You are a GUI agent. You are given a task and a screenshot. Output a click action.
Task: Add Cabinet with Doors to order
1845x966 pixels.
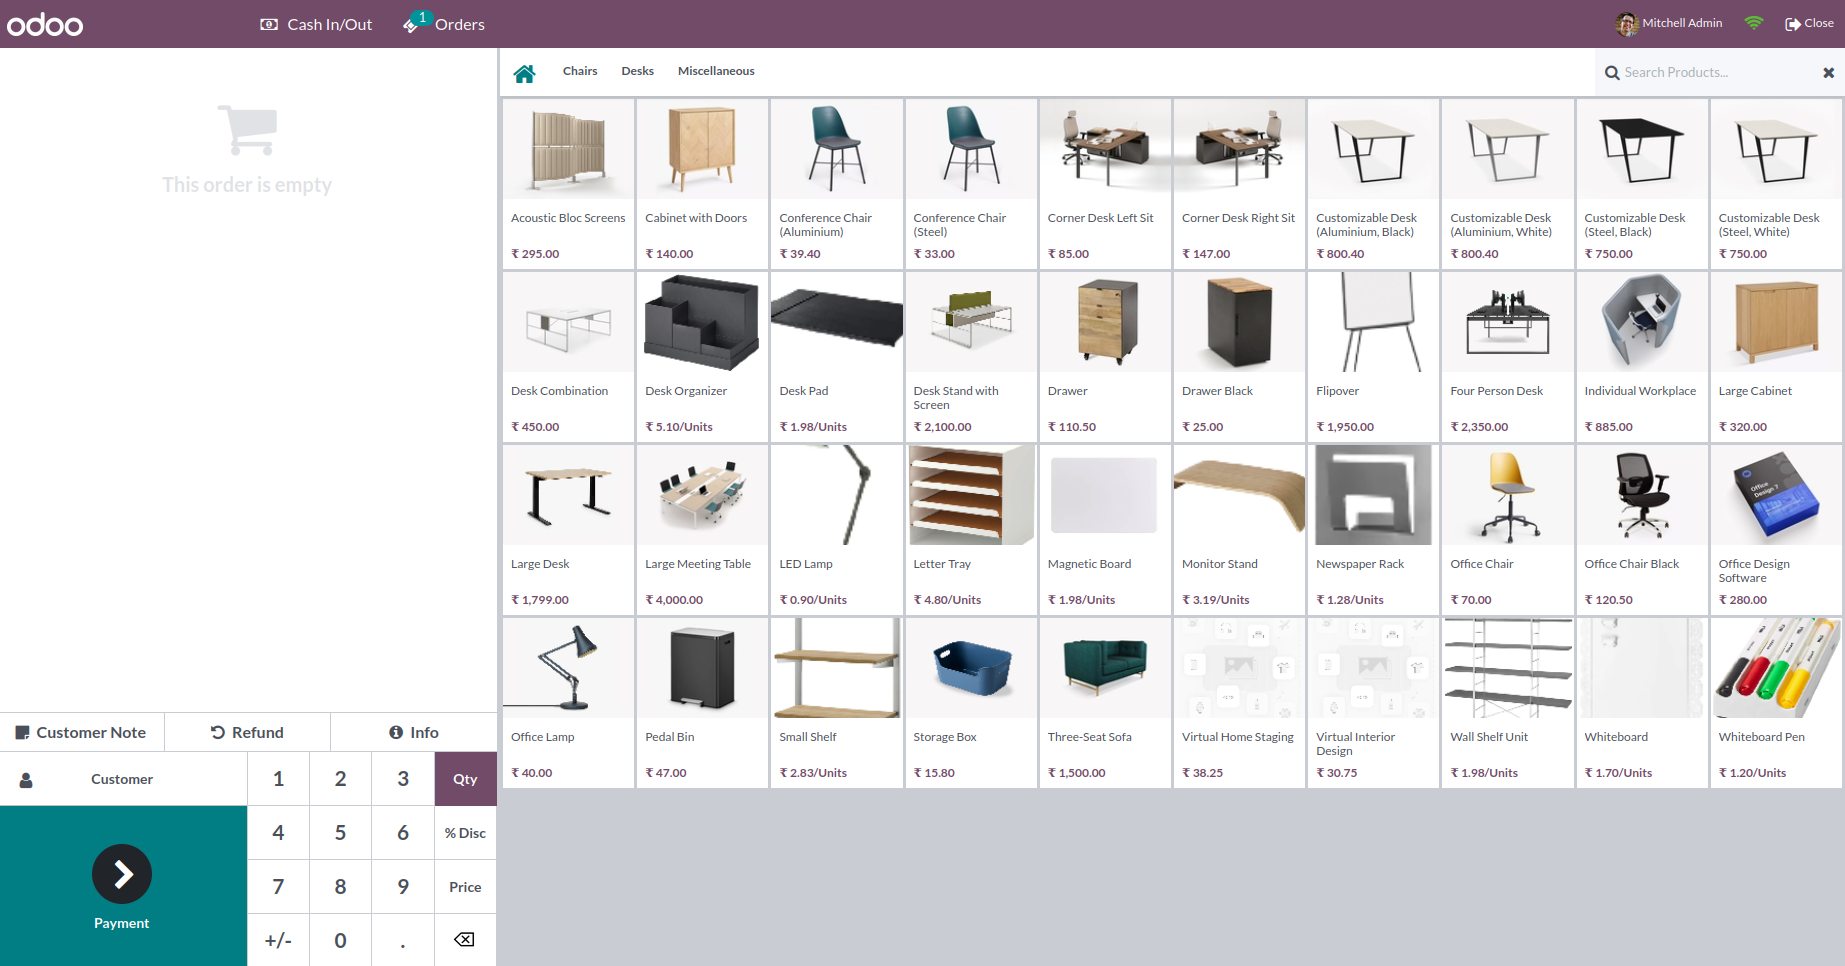tap(703, 183)
